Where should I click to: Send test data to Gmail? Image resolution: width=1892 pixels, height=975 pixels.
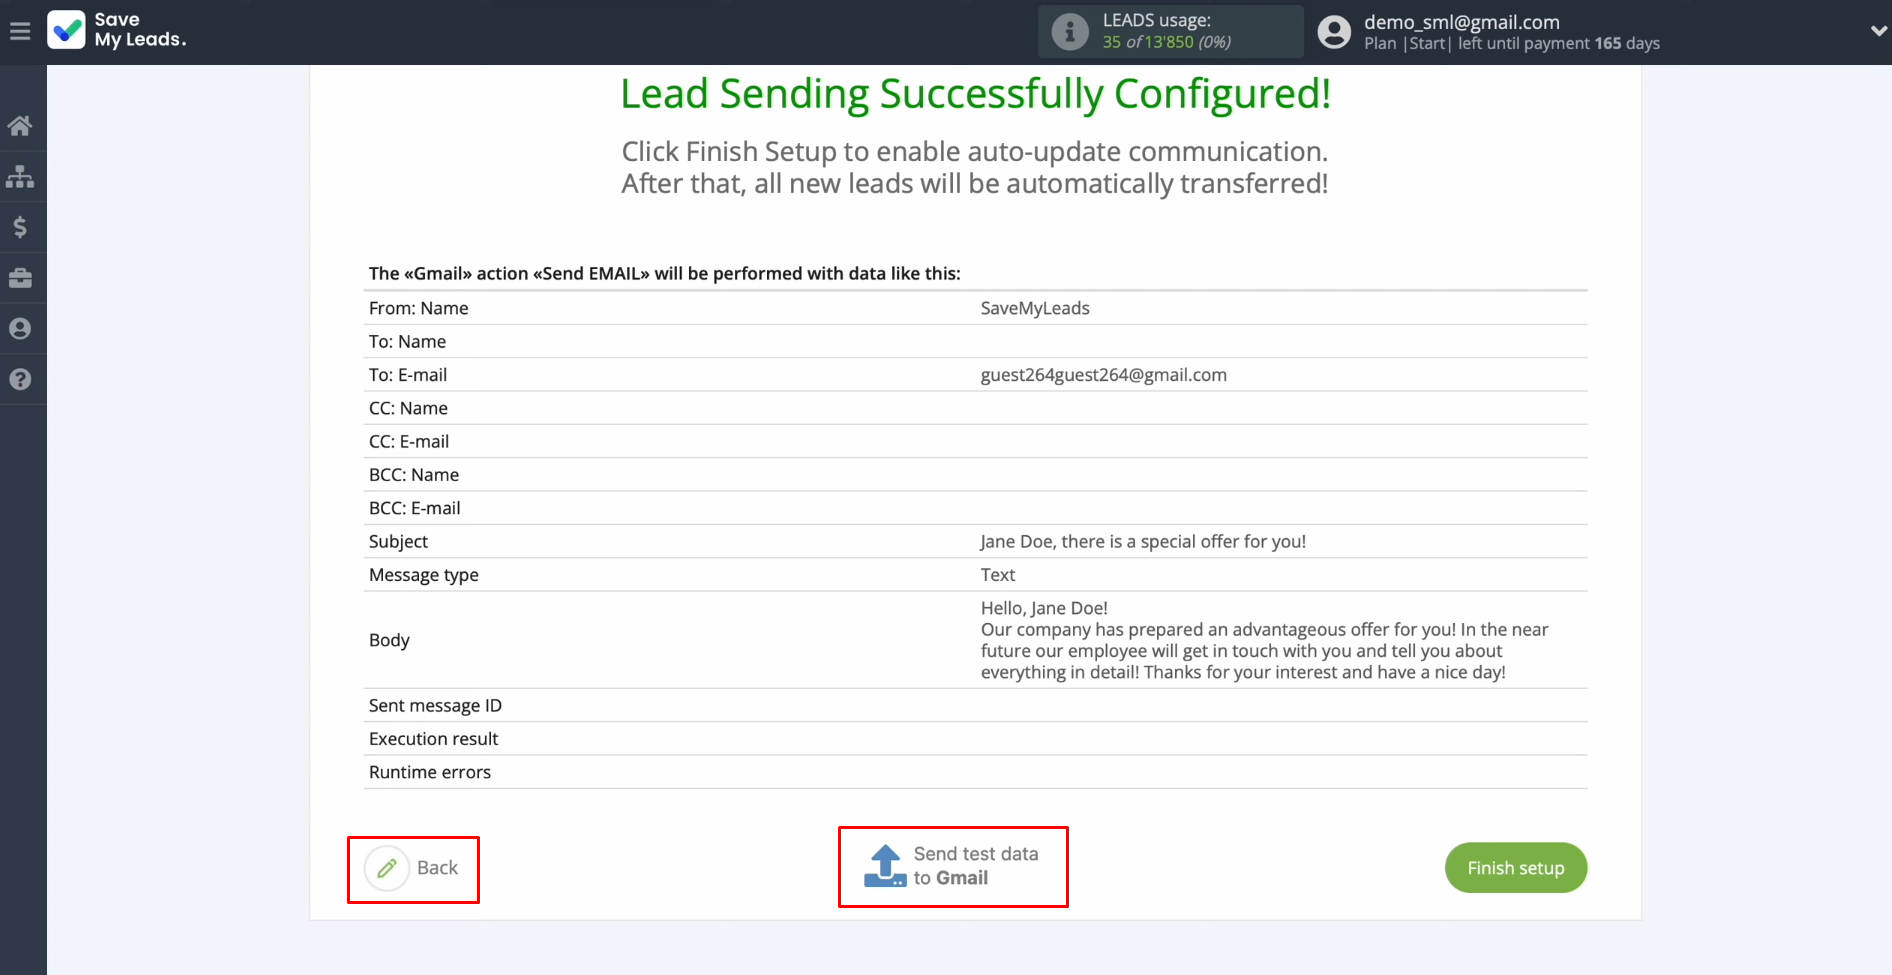pos(953,866)
